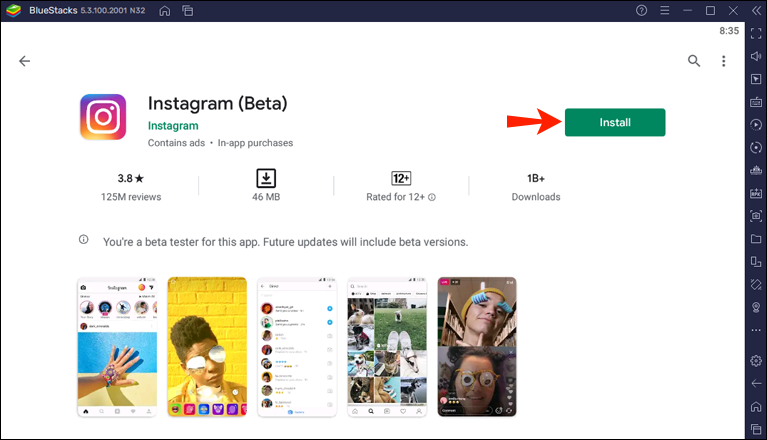
Task: Open the media folder icon in sidebar
Action: pyautogui.click(x=756, y=239)
